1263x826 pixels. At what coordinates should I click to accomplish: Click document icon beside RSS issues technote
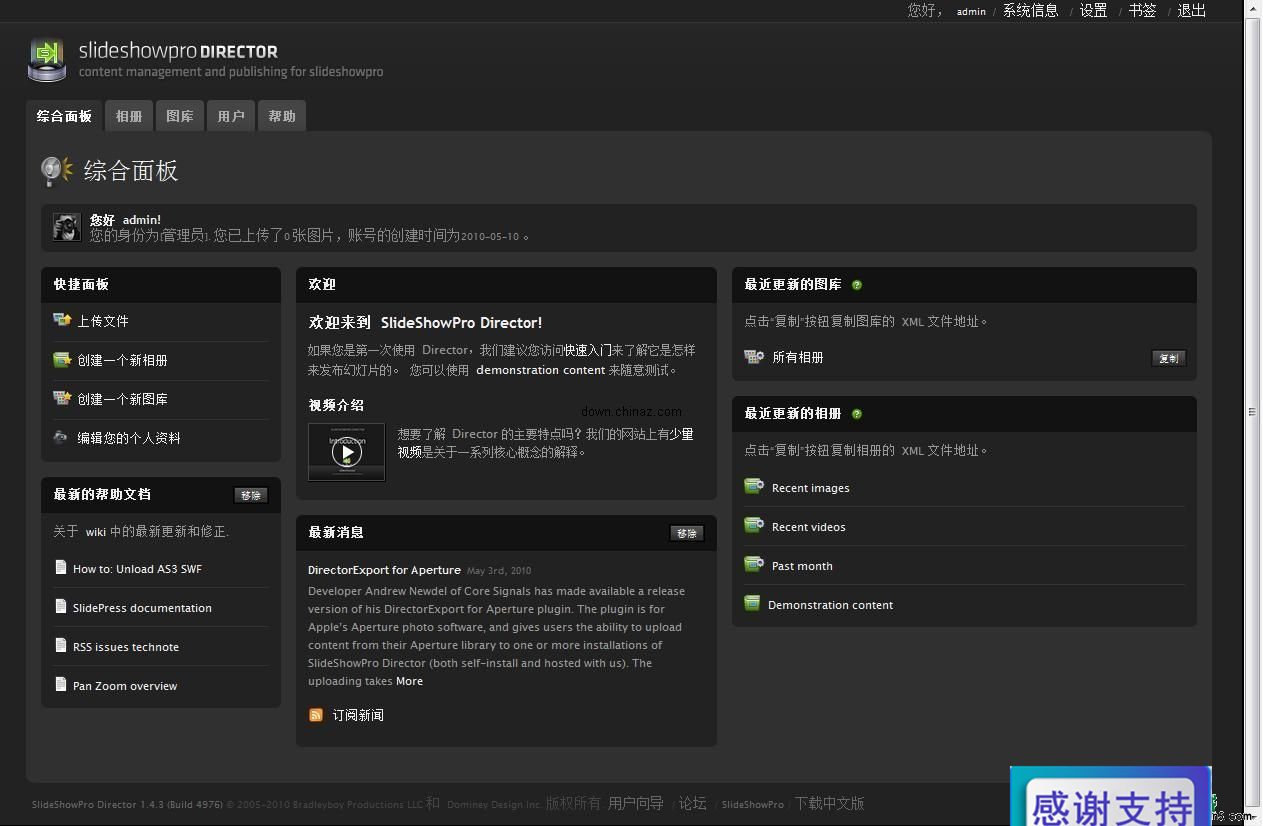tap(61, 646)
